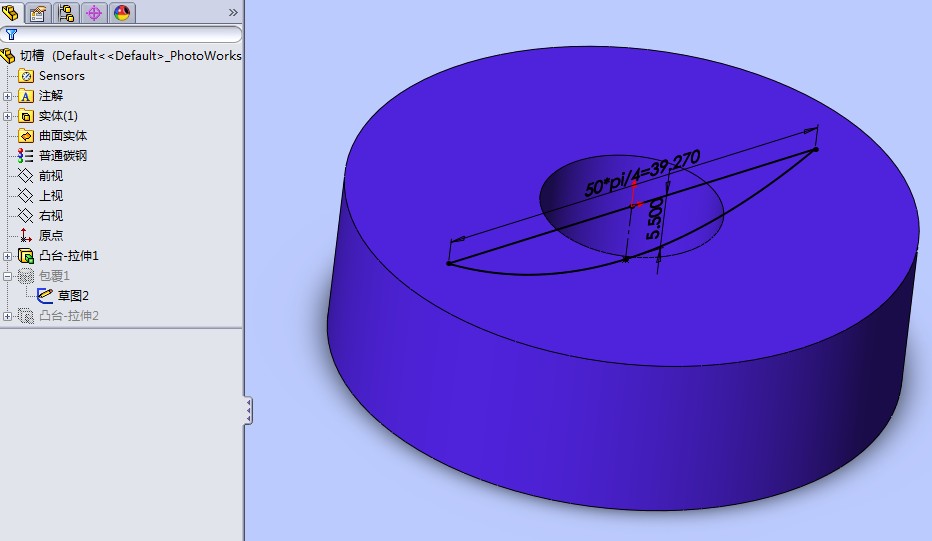Click the suppressed 凸台-拉伸2 icon
The height and width of the screenshot is (541, 932).
(x=26, y=316)
